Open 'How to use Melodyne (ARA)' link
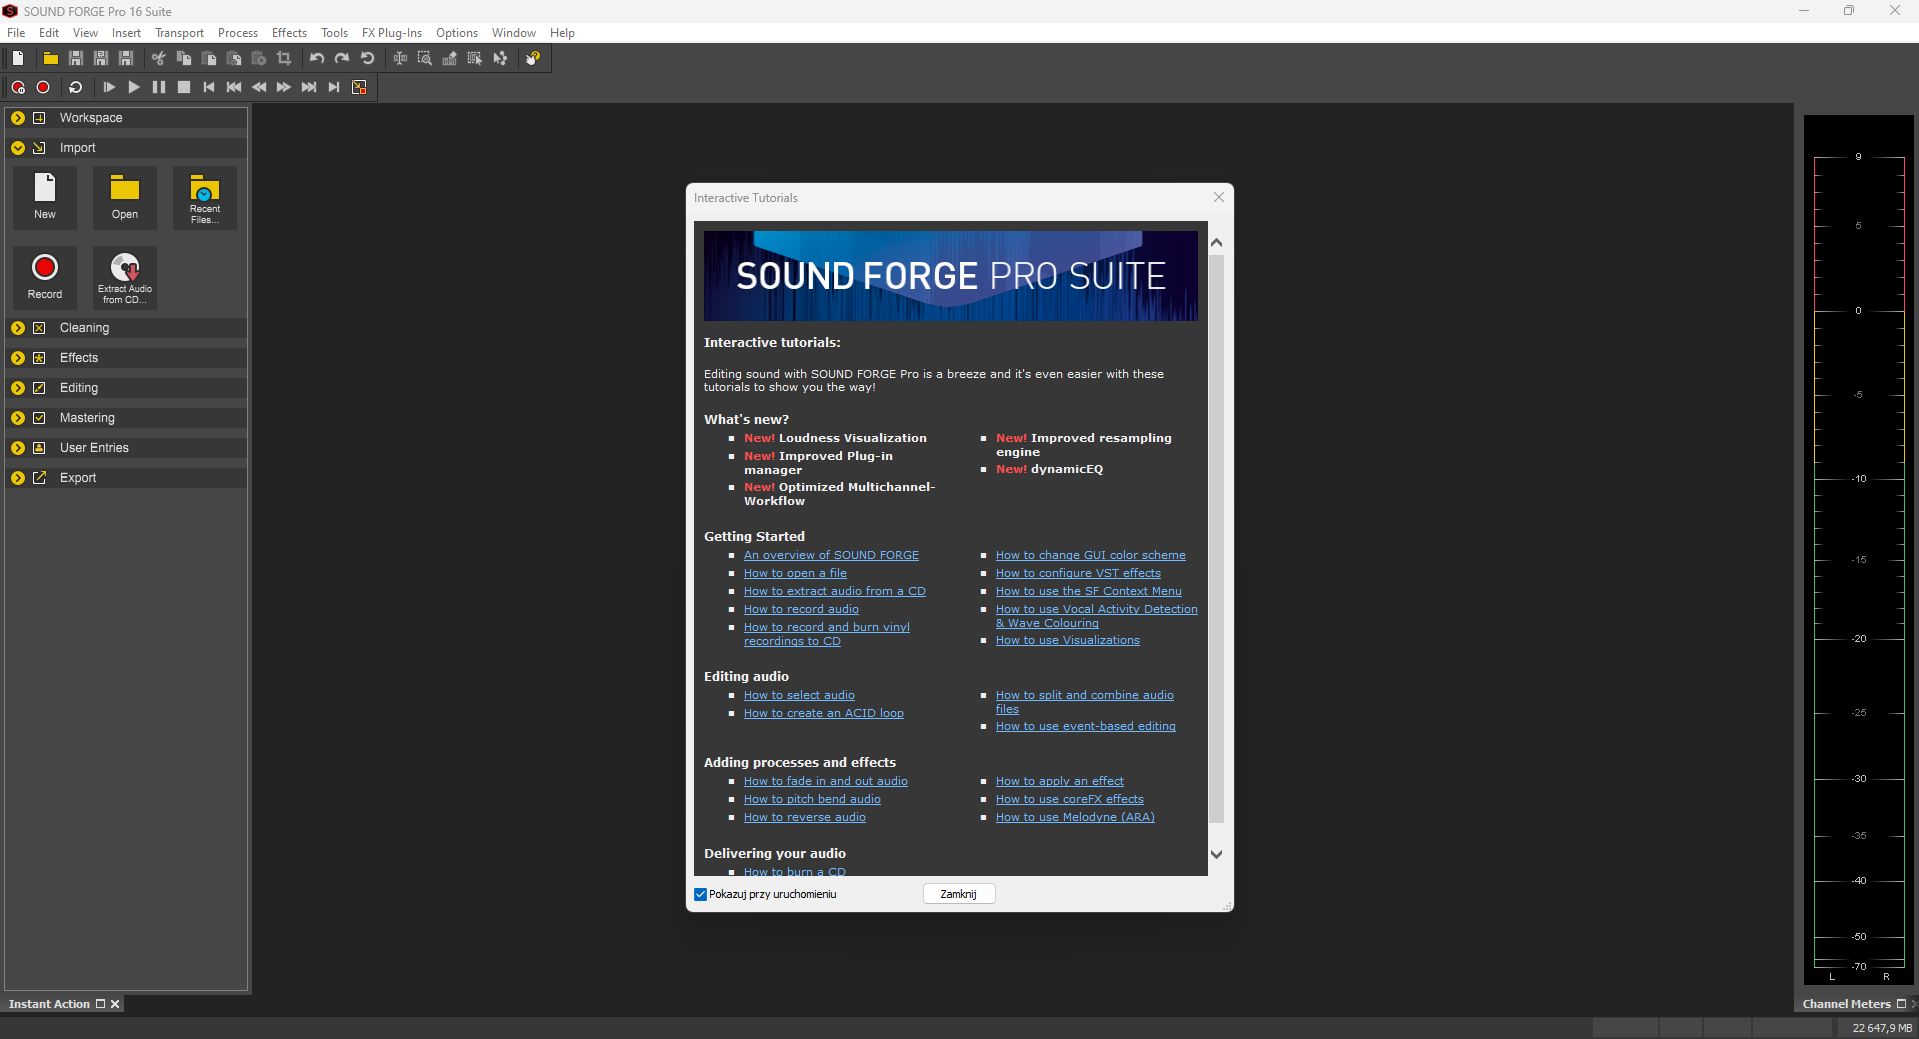Viewport: 1919px width, 1039px height. (1075, 817)
